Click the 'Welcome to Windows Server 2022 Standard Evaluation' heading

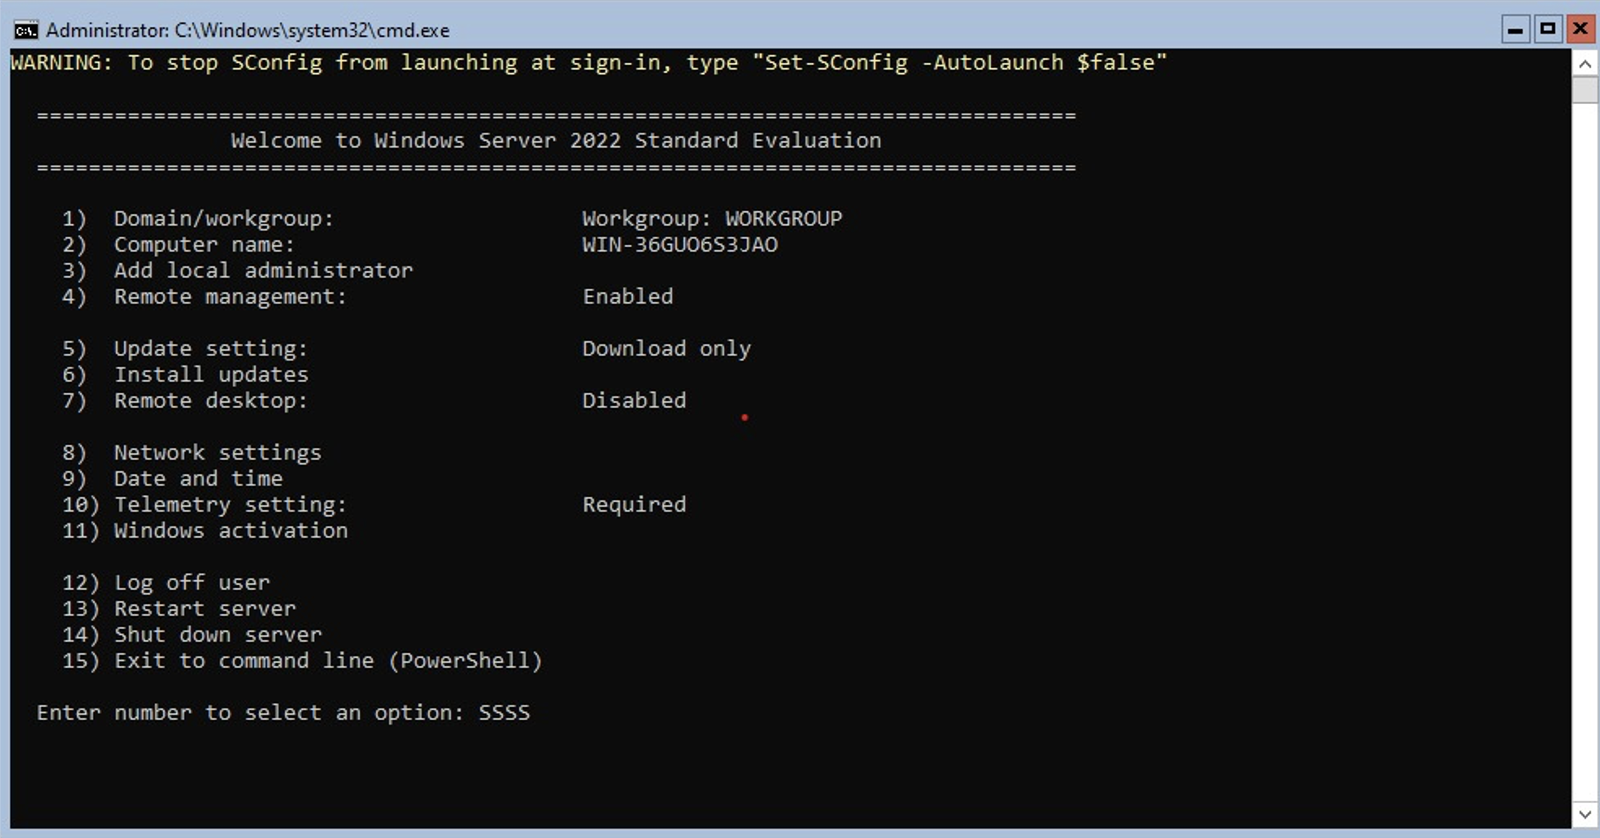click(556, 141)
